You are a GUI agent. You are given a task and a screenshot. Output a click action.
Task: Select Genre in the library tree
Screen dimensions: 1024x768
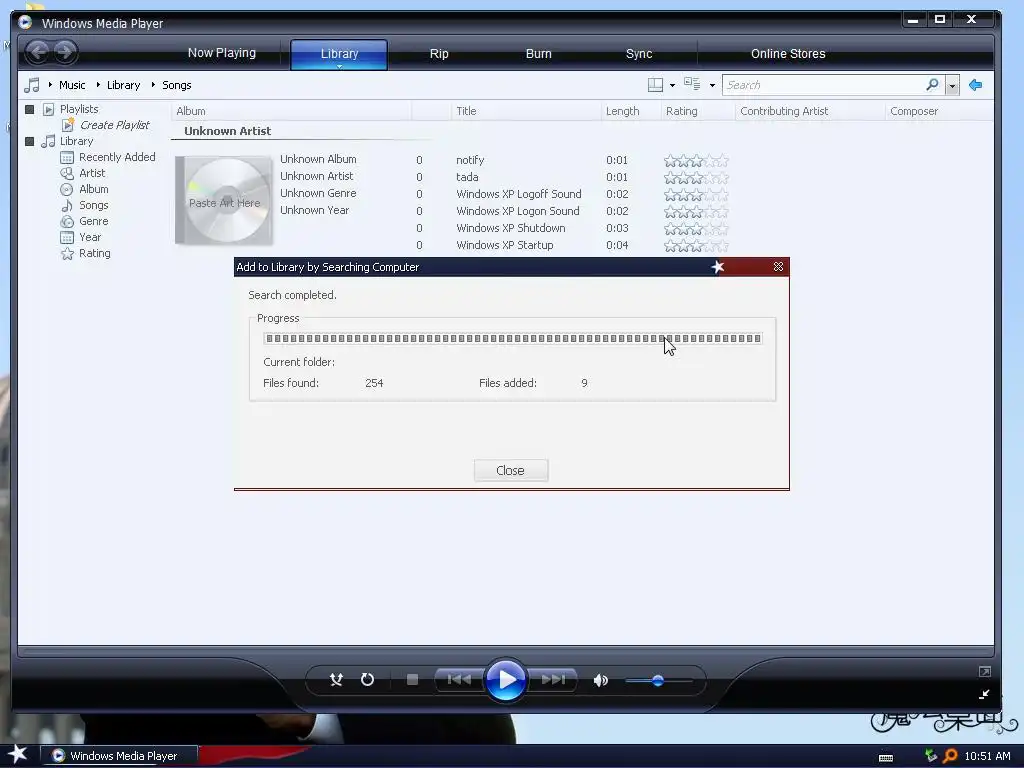pos(93,221)
